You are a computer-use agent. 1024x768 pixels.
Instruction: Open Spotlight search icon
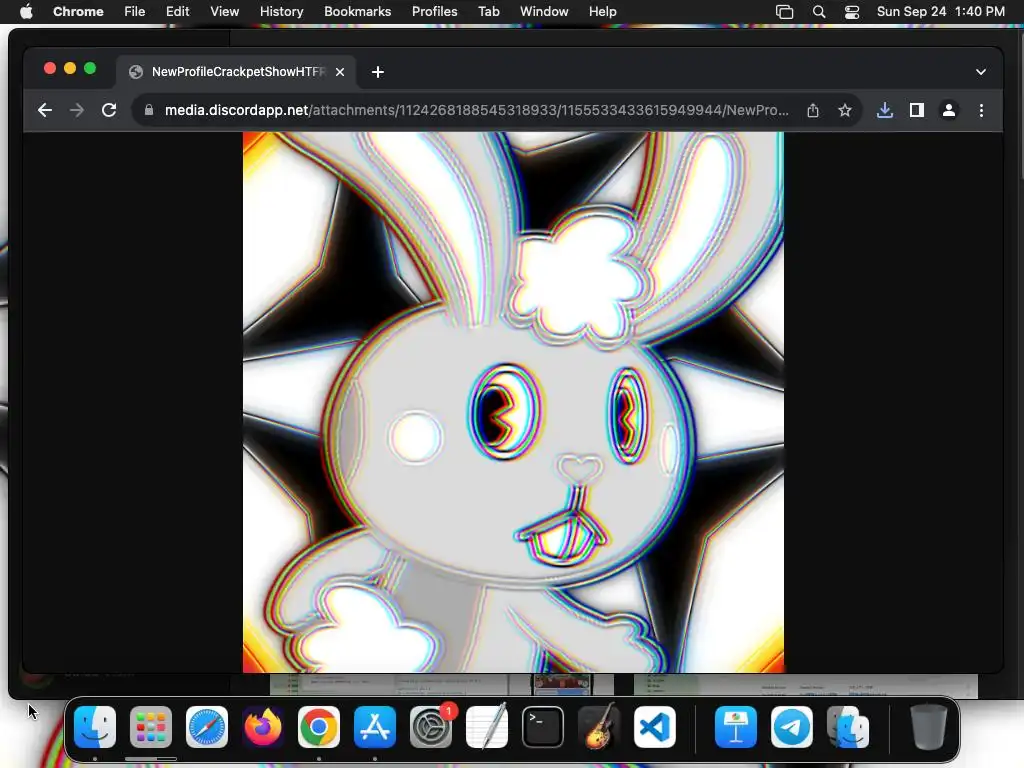[819, 12]
